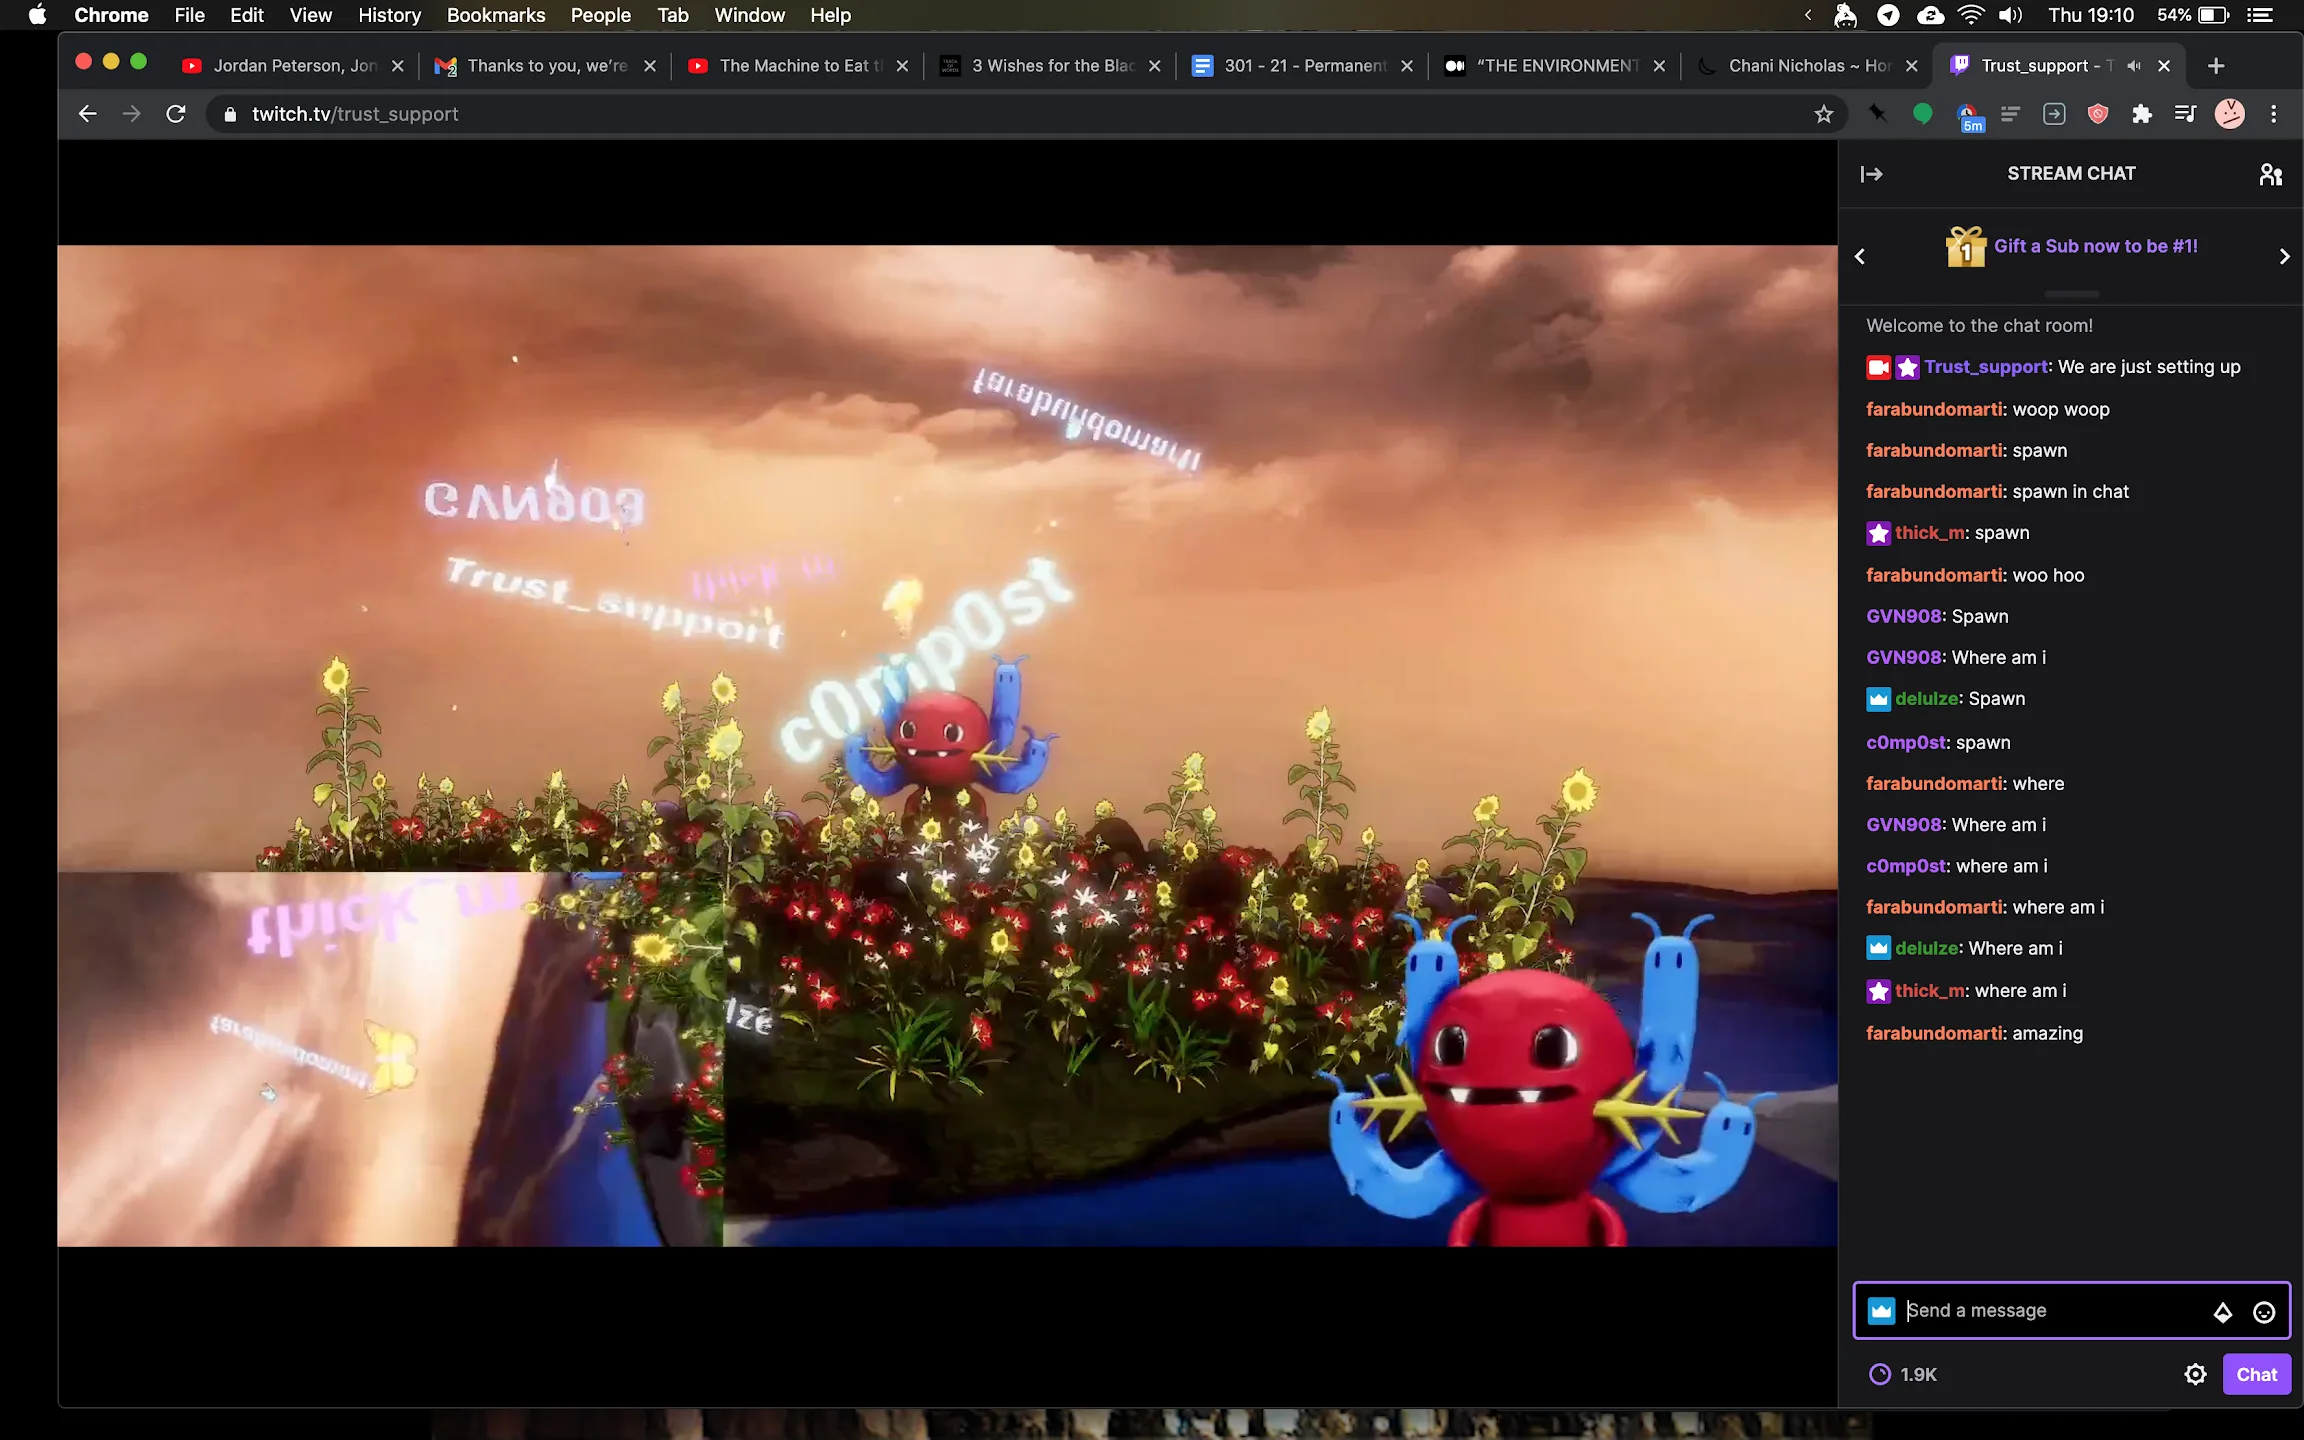Mute the Trust_support tab audio icon
2304x1440 pixels.
tap(2134, 66)
